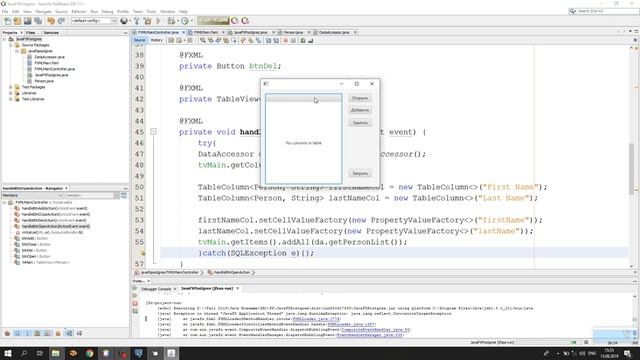The width and height of the screenshot is (640, 360).
Task: Switch to the DataAccessor.java editor tab
Action: pyautogui.click(x=334, y=32)
